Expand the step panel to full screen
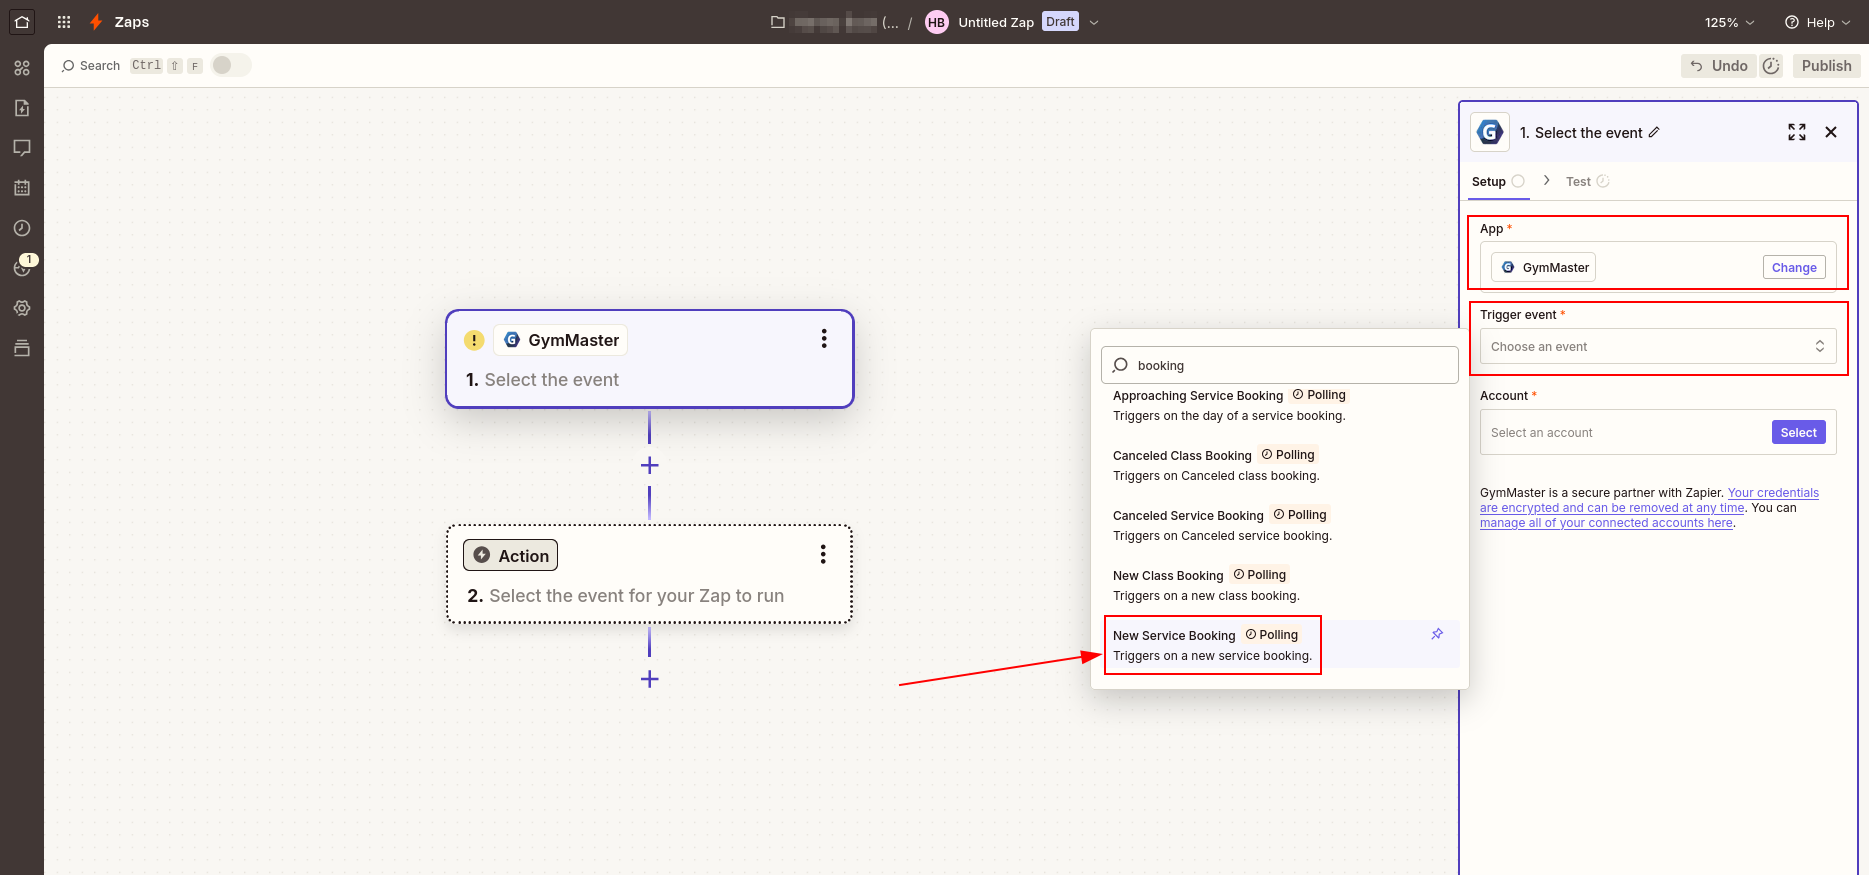Viewport: 1869px width, 875px height. pyautogui.click(x=1797, y=132)
